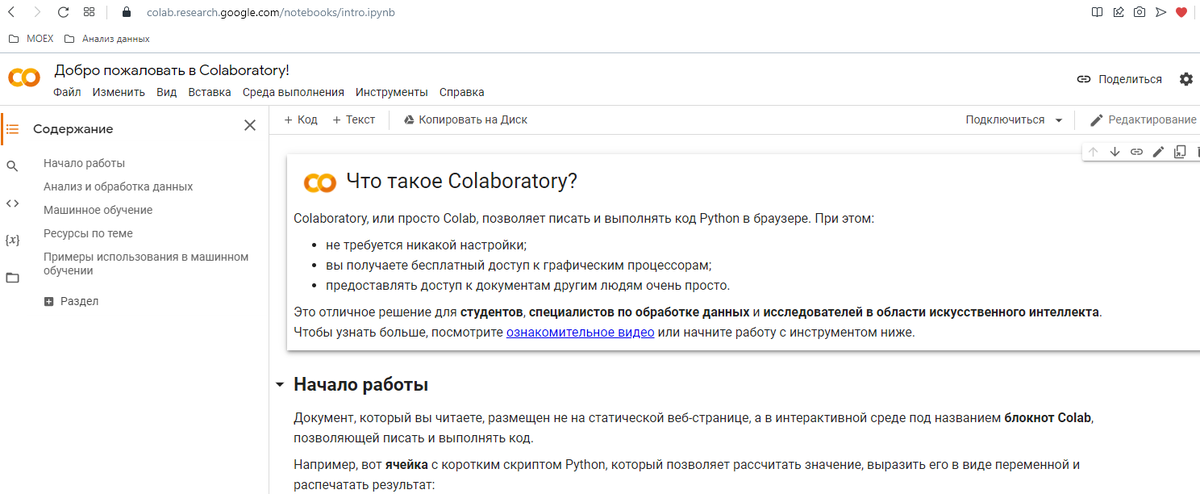Open the Файл menu
Viewport: 1200px width, 494px height.
point(67,92)
